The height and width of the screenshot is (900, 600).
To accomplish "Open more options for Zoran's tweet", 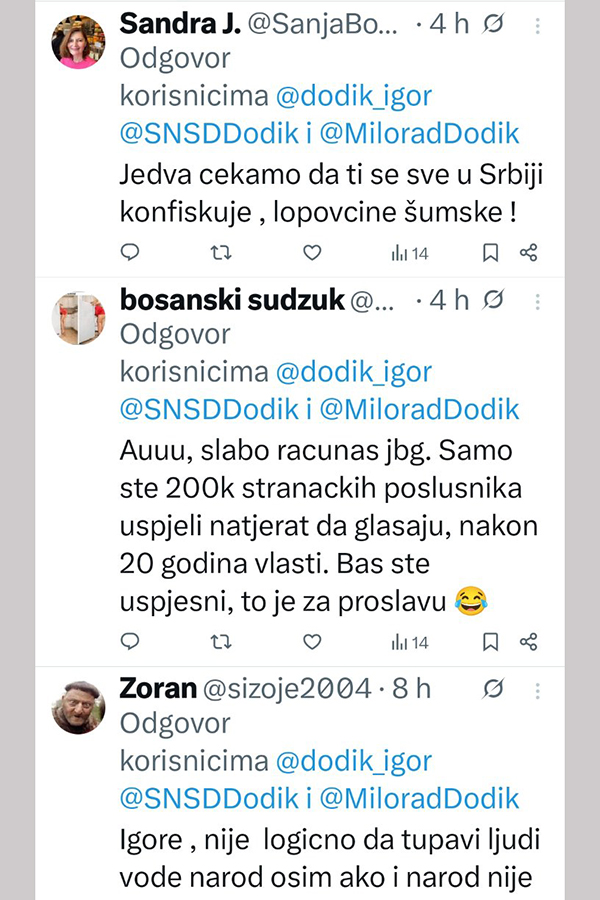I will pyautogui.click(x=539, y=689).
